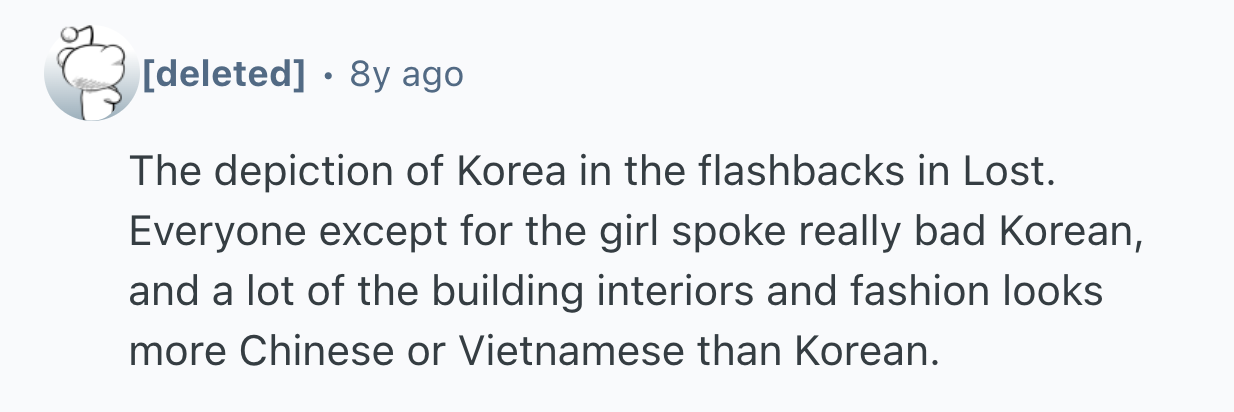Open the [deleted] username link
Image resolution: width=1234 pixels, height=412 pixels.
(x=222, y=73)
